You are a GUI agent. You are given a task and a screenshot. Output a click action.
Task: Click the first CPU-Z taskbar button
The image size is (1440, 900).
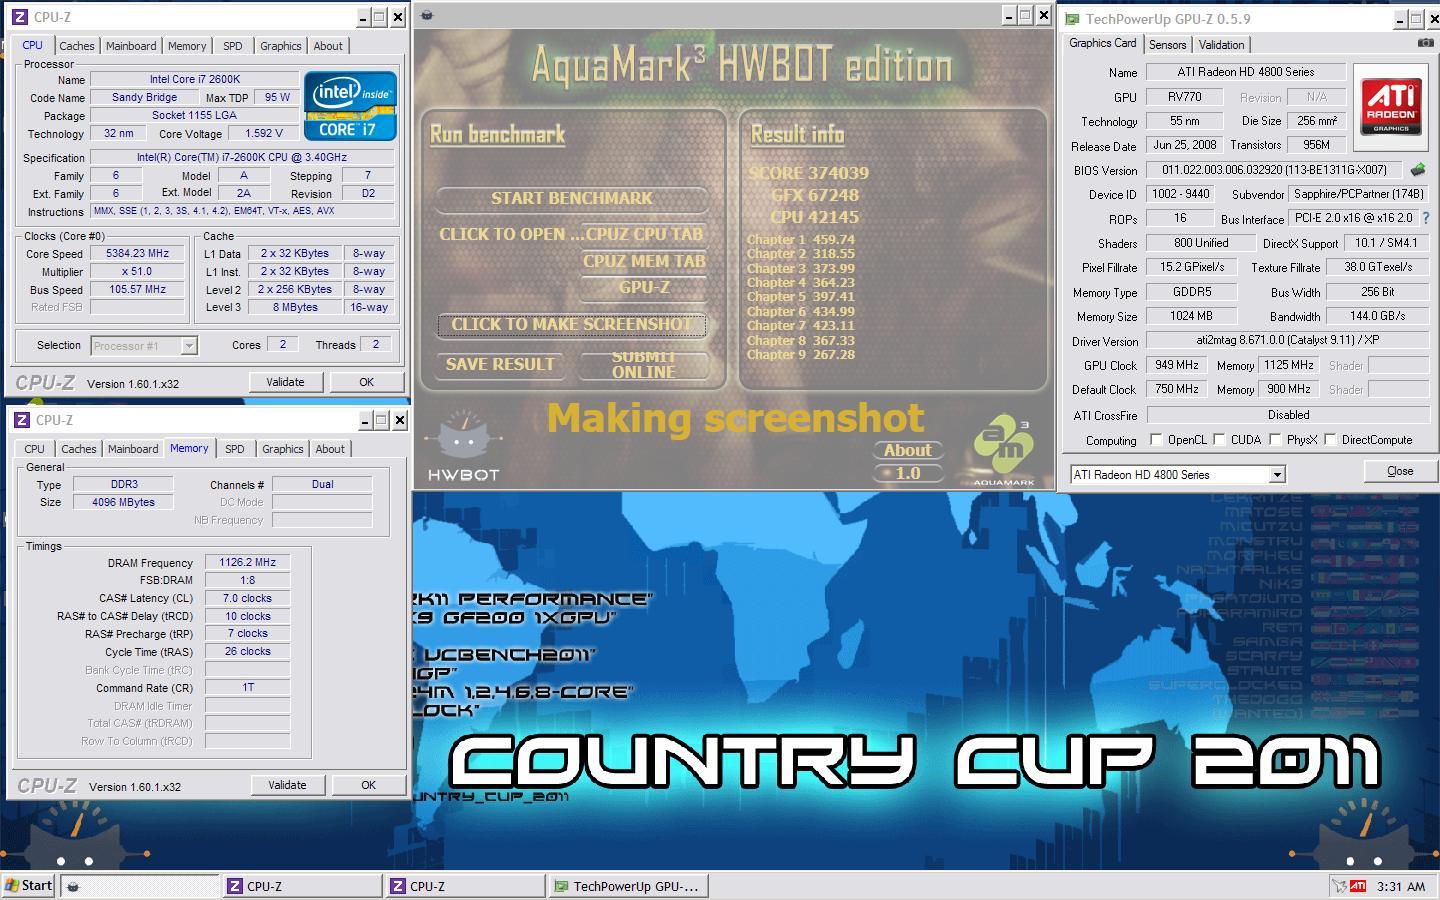[302, 886]
